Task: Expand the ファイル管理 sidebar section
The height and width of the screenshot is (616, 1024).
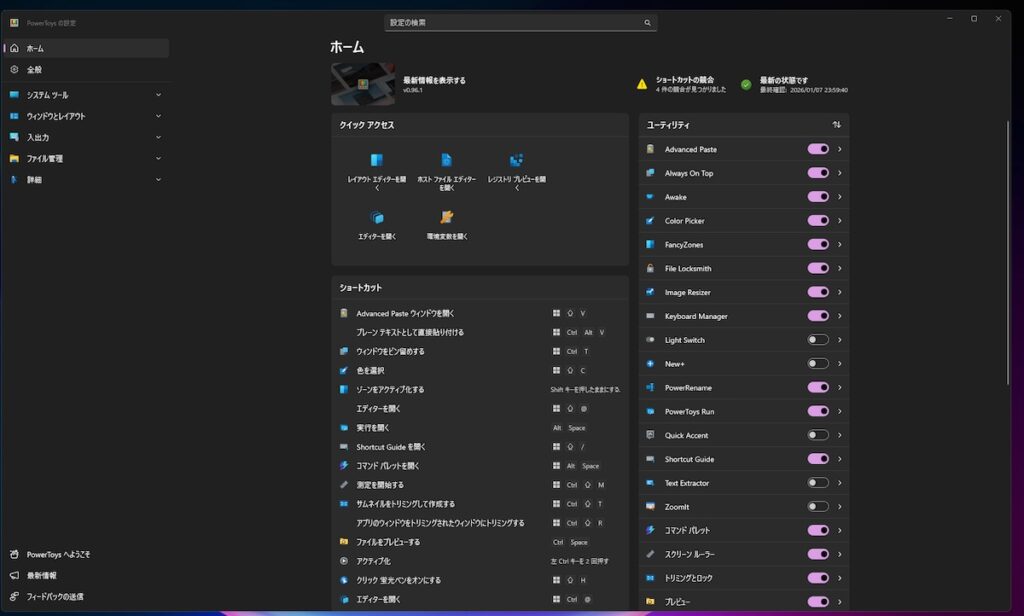Action: tap(158, 158)
